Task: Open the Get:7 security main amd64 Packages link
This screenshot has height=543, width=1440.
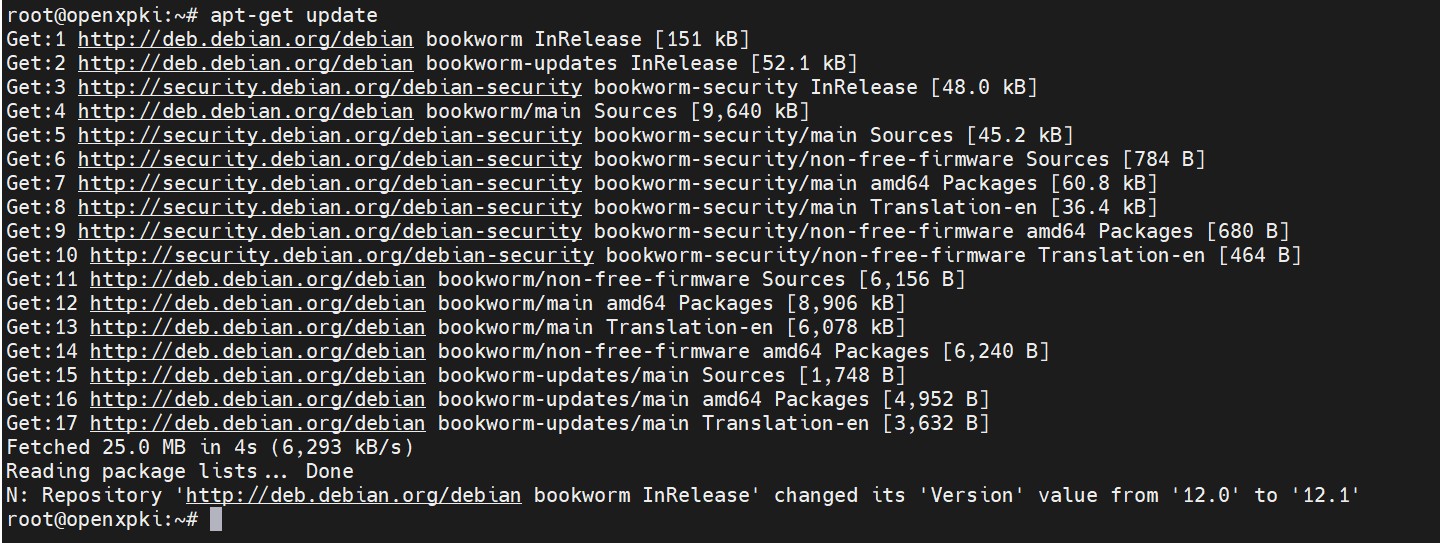Action: (329, 184)
